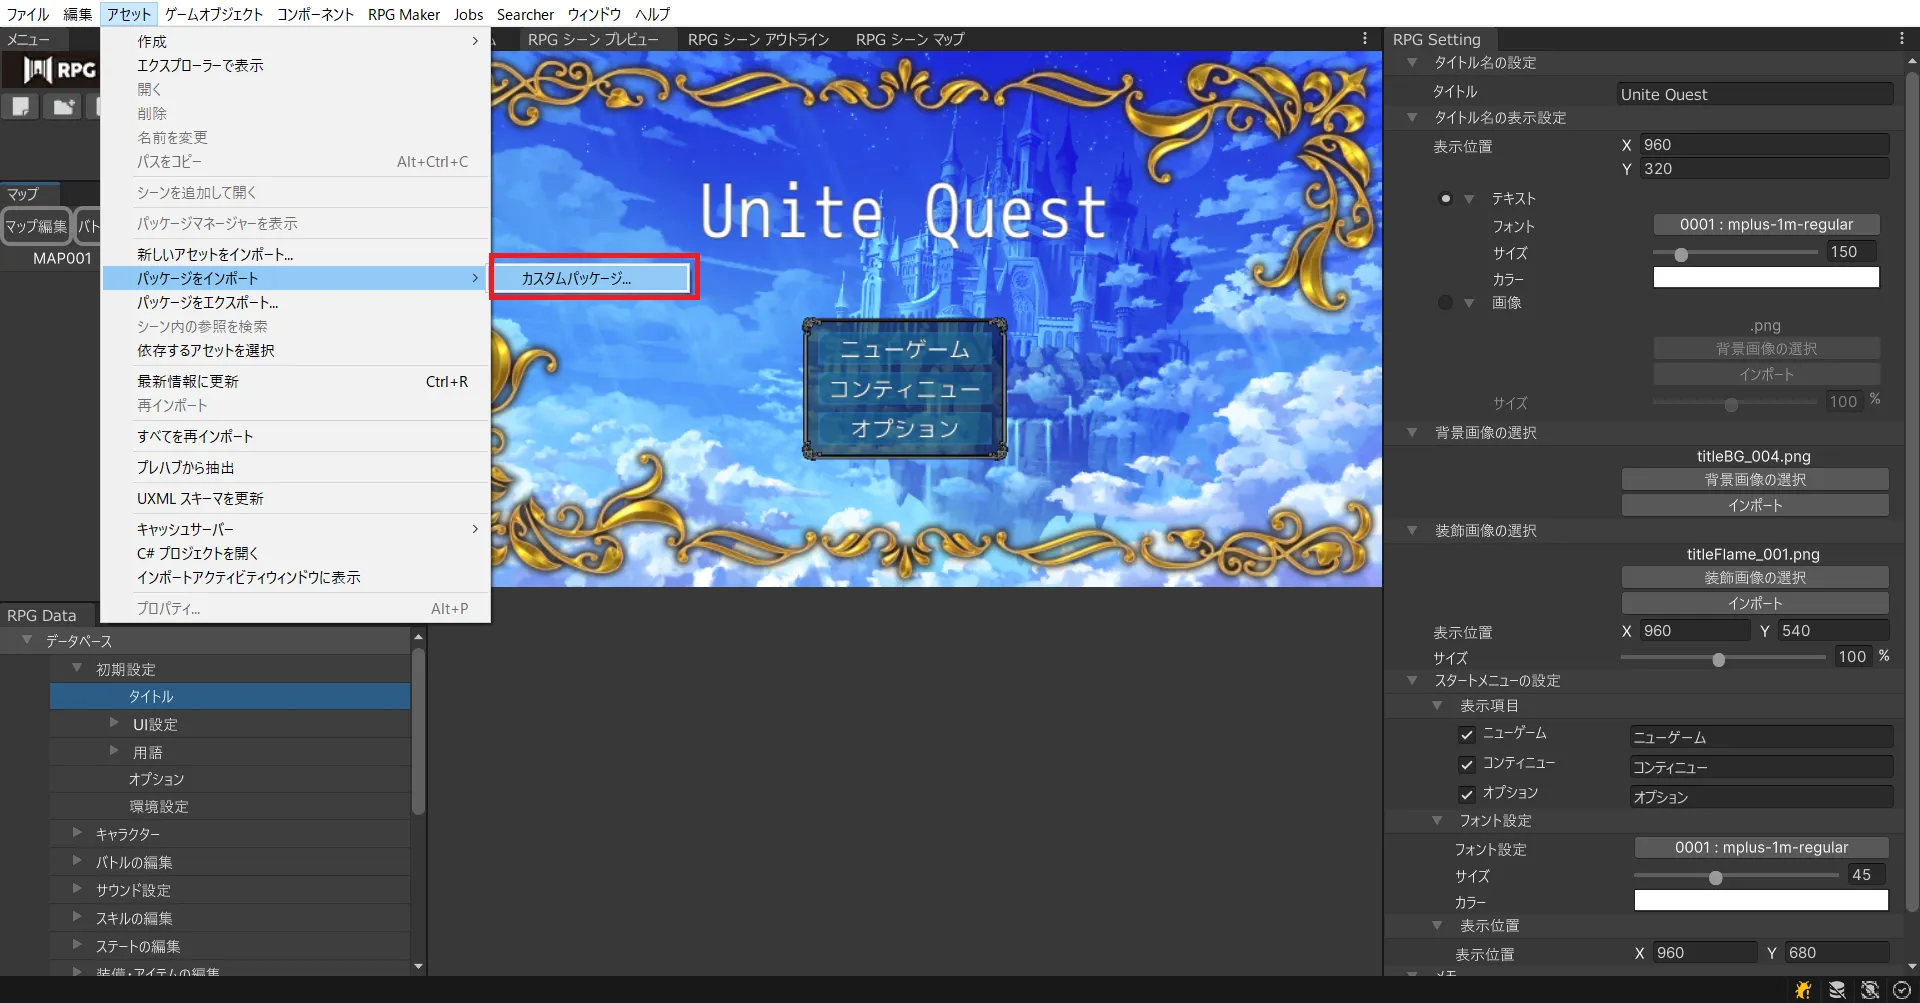Click the タイトル text field Unite Quest

pos(1755,94)
